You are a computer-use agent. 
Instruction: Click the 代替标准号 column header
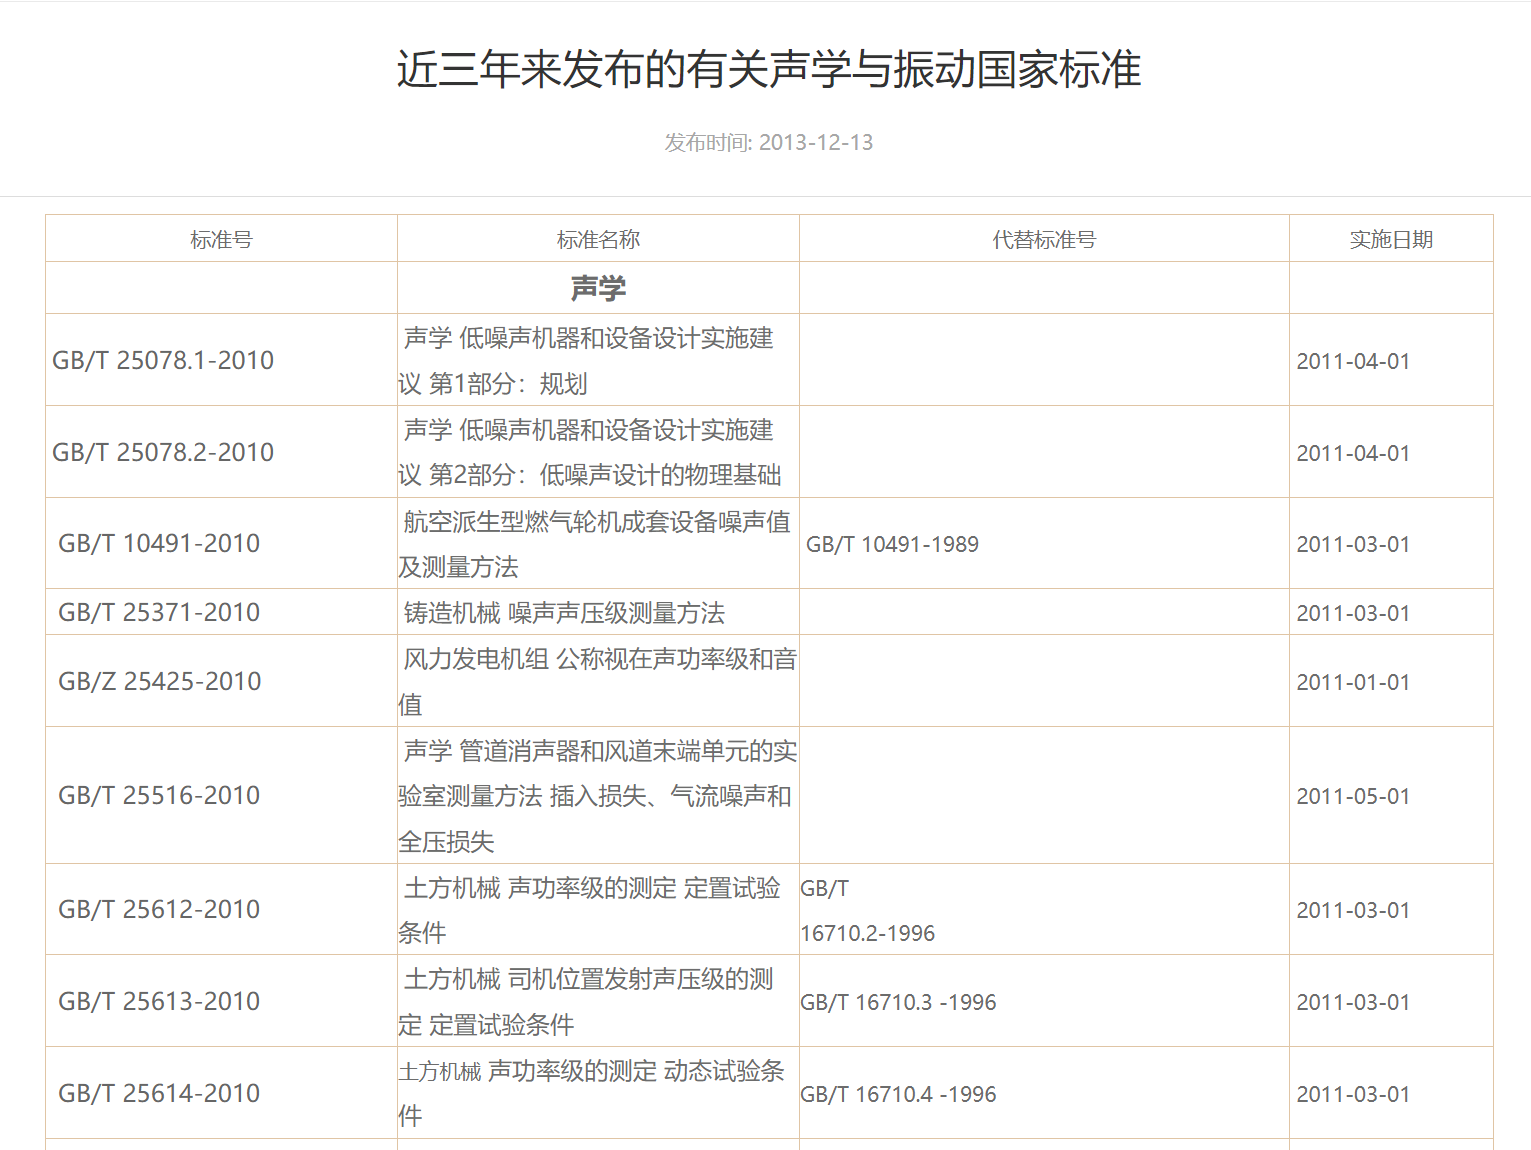coord(1043,240)
